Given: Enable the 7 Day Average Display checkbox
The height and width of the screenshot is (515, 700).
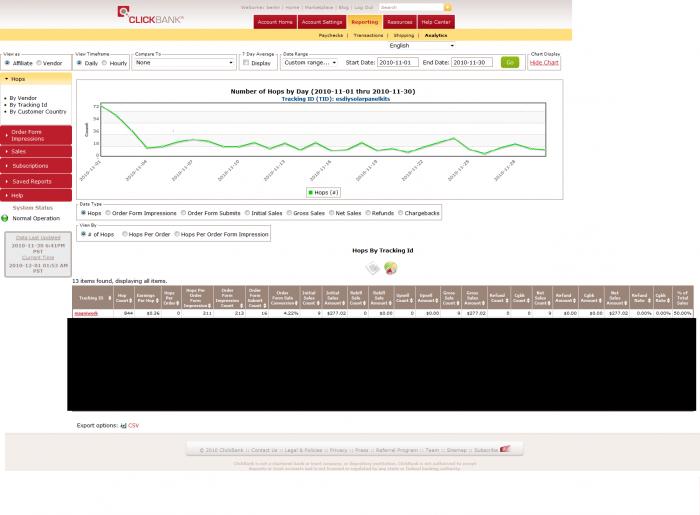Looking at the screenshot, I should pyautogui.click(x=246, y=62).
